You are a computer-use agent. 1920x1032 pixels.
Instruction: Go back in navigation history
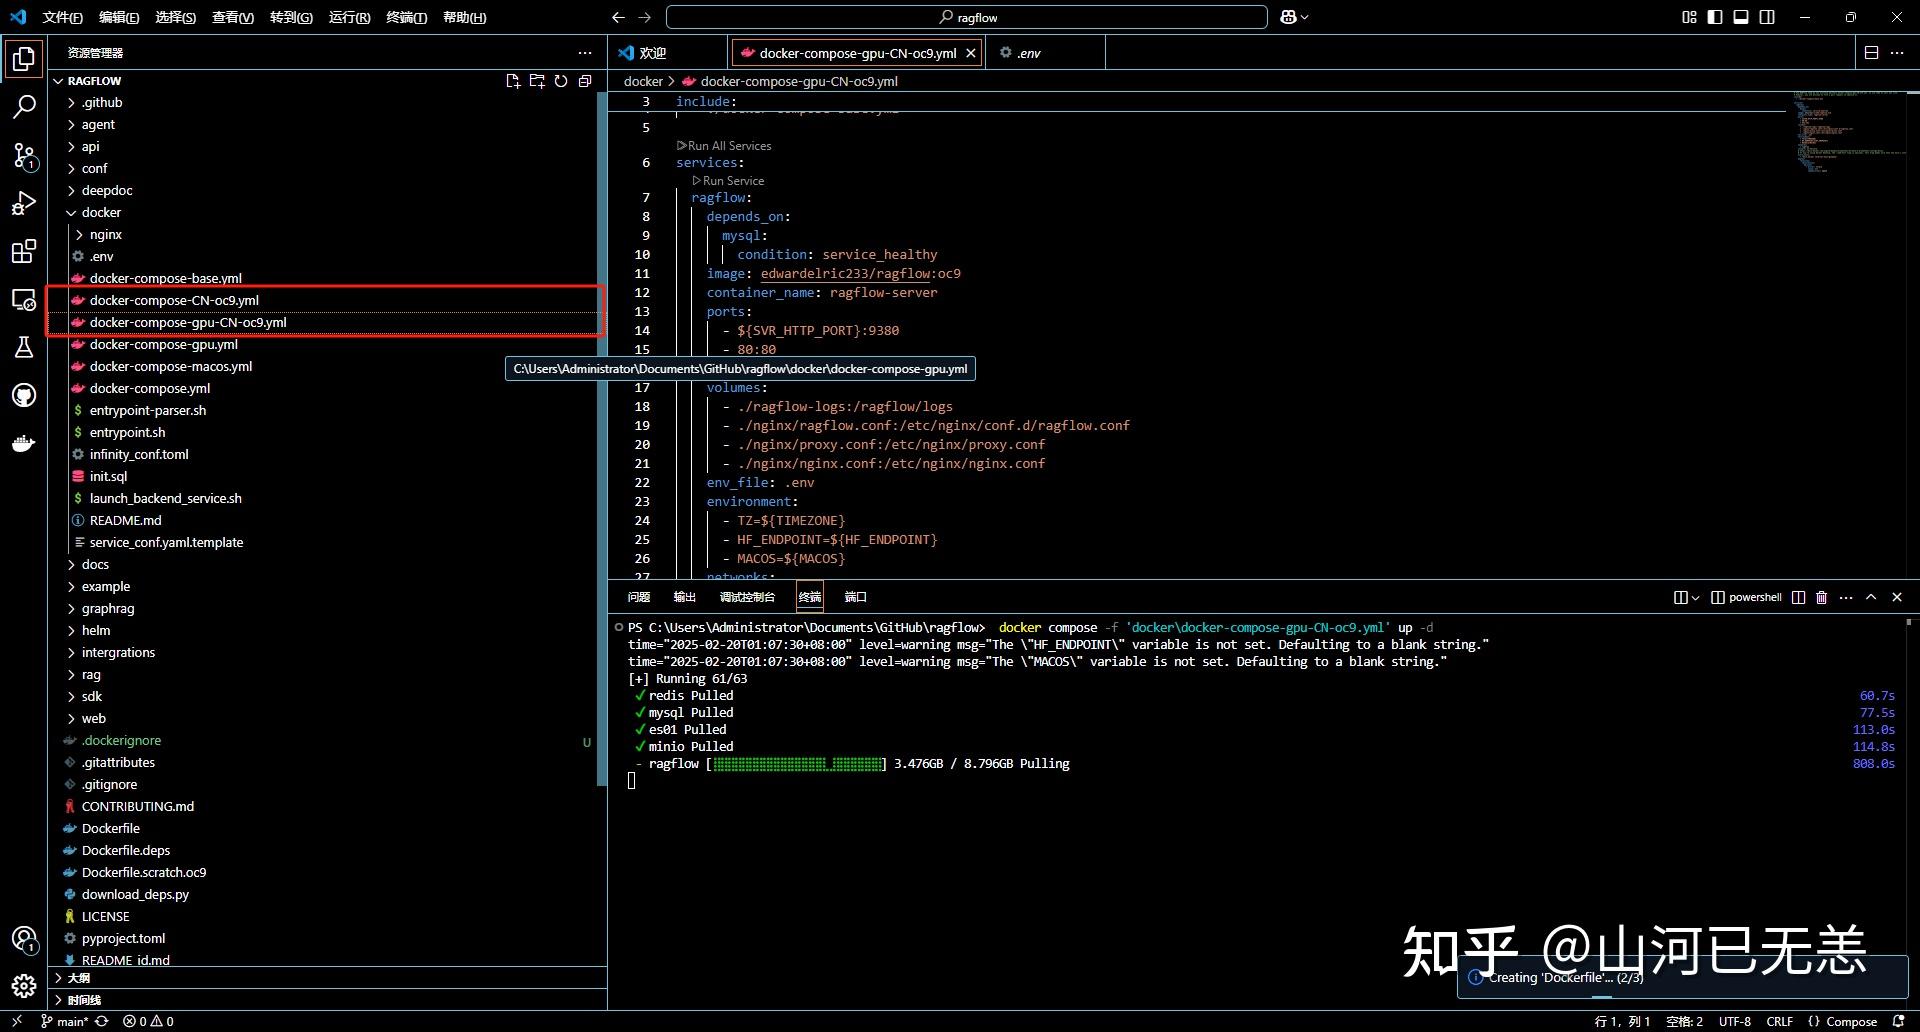(618, 17)
